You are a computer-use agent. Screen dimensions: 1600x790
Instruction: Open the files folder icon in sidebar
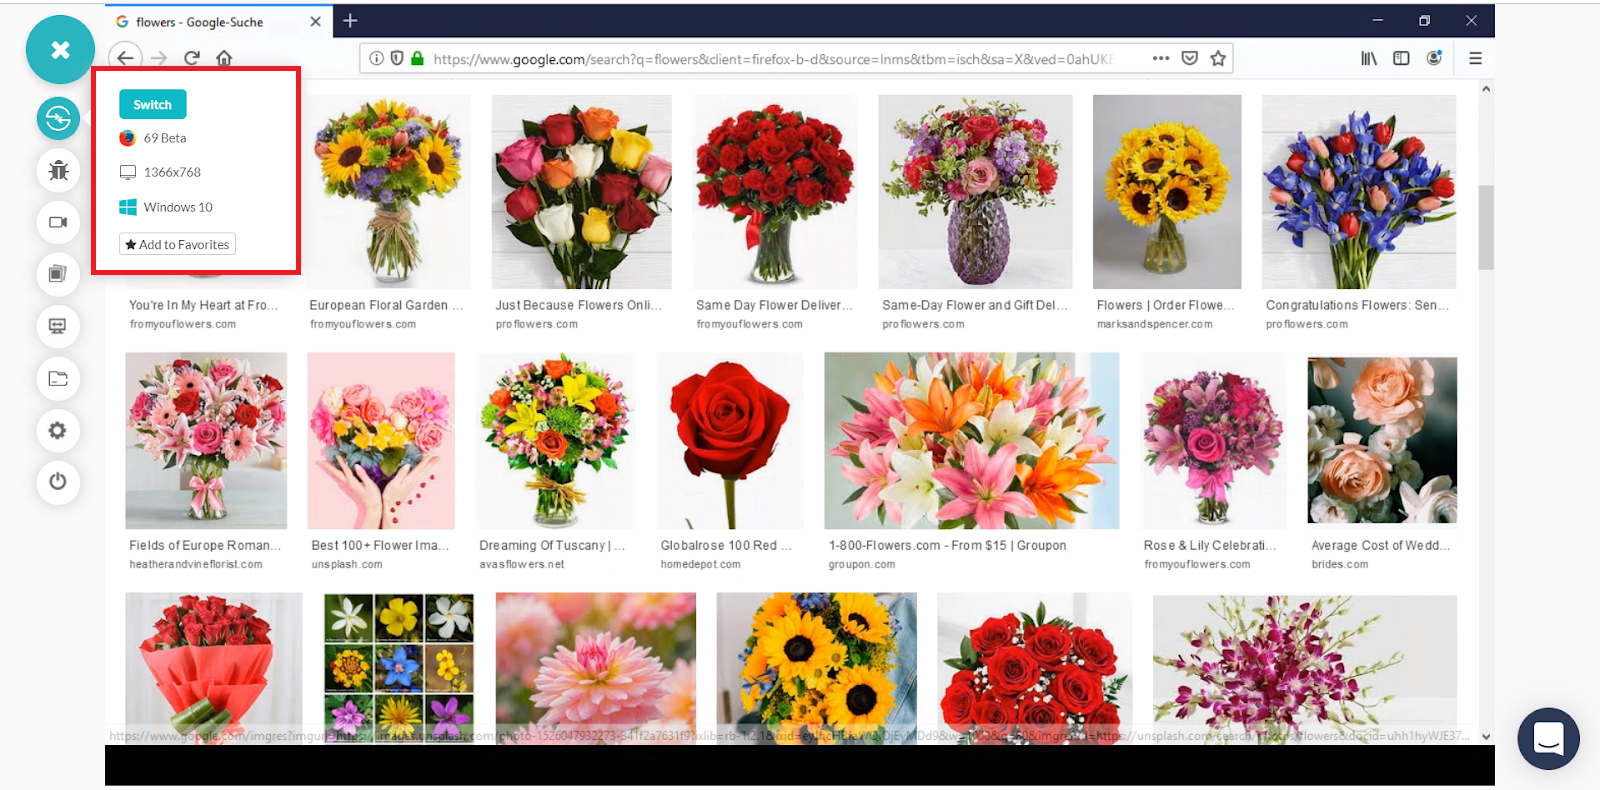tap(58, 378)
